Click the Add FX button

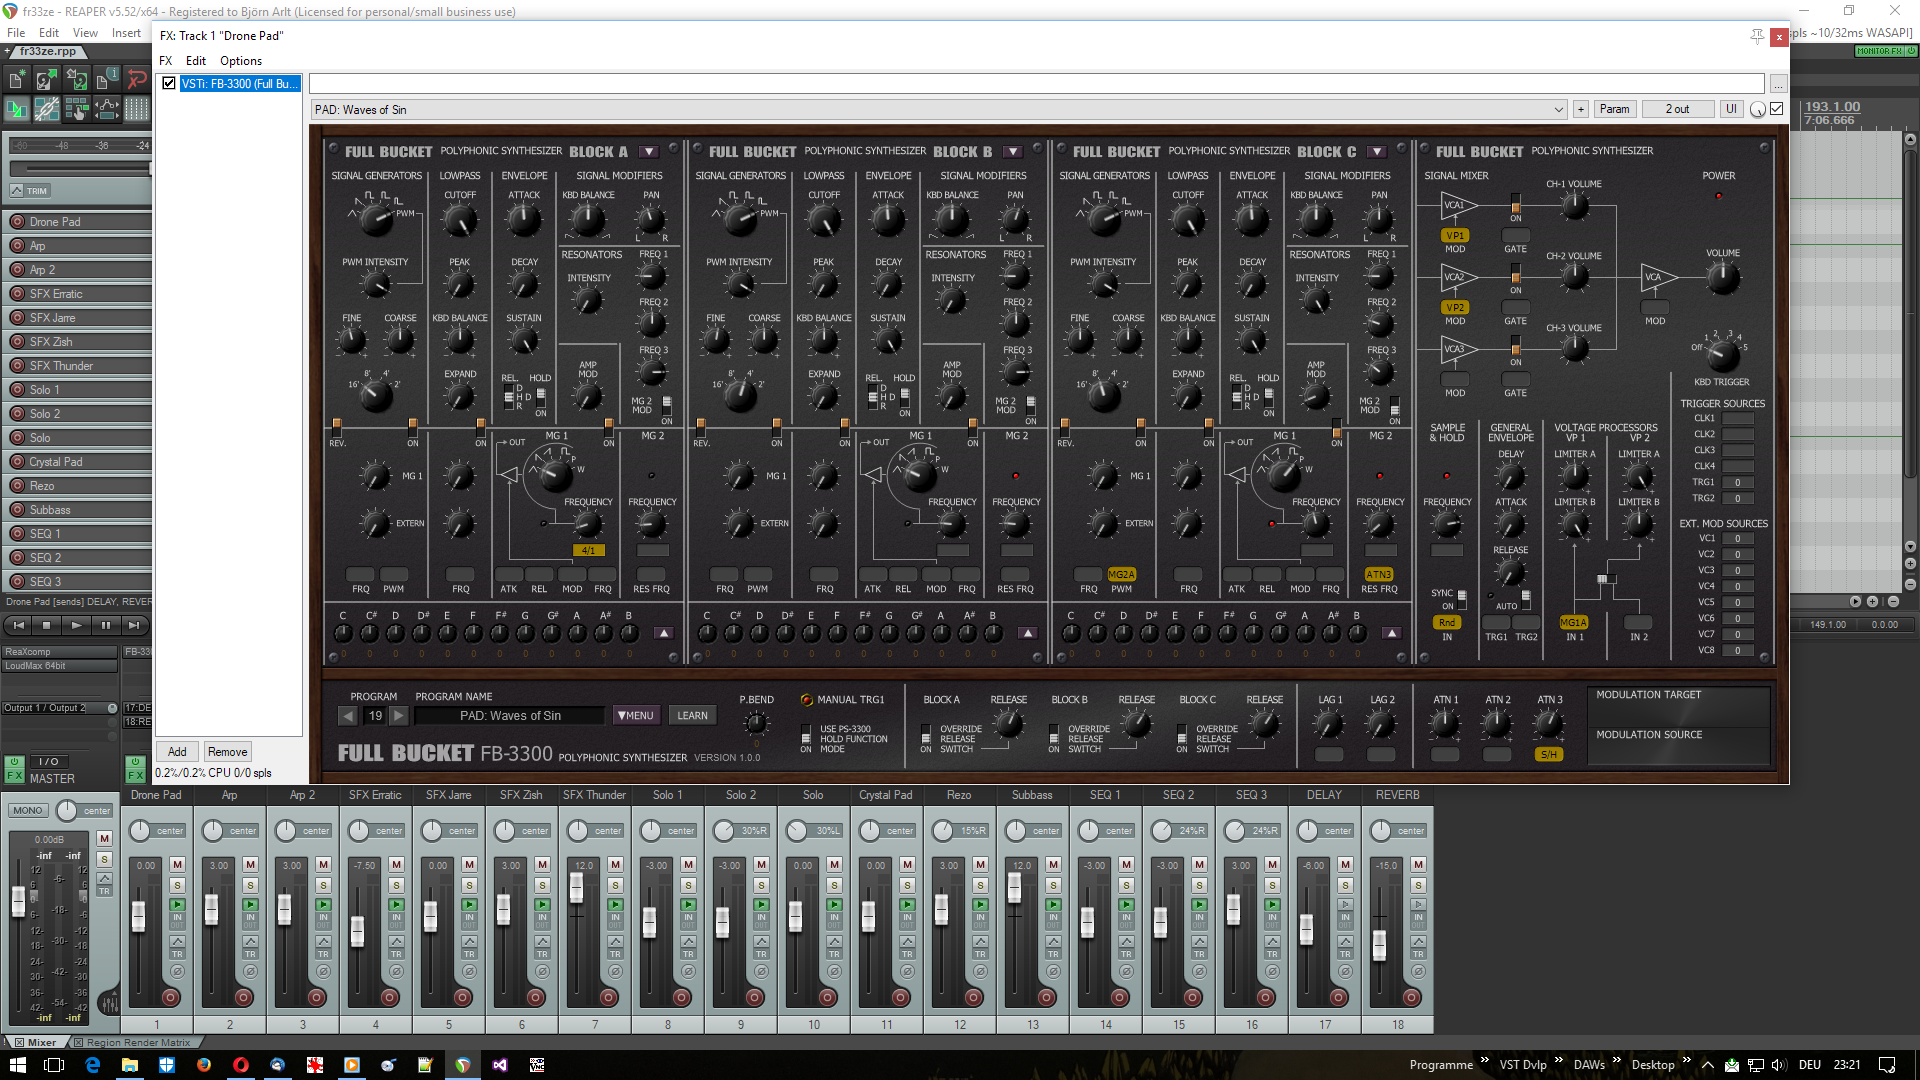[x=177, y=752]
